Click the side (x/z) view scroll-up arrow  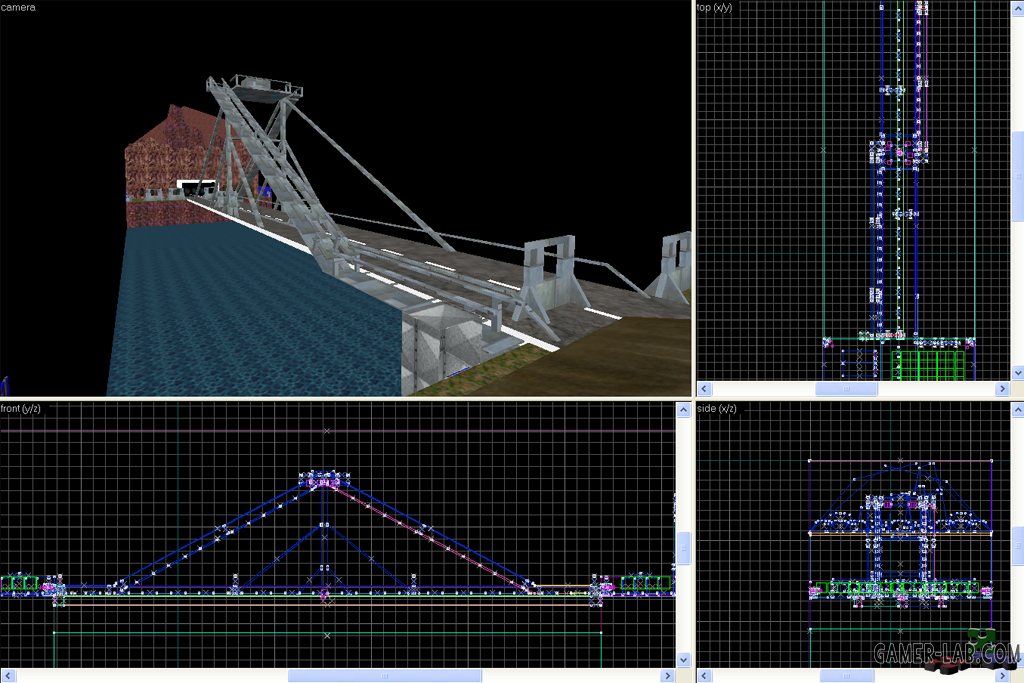pyautogui.click(x=1017, y=409)
